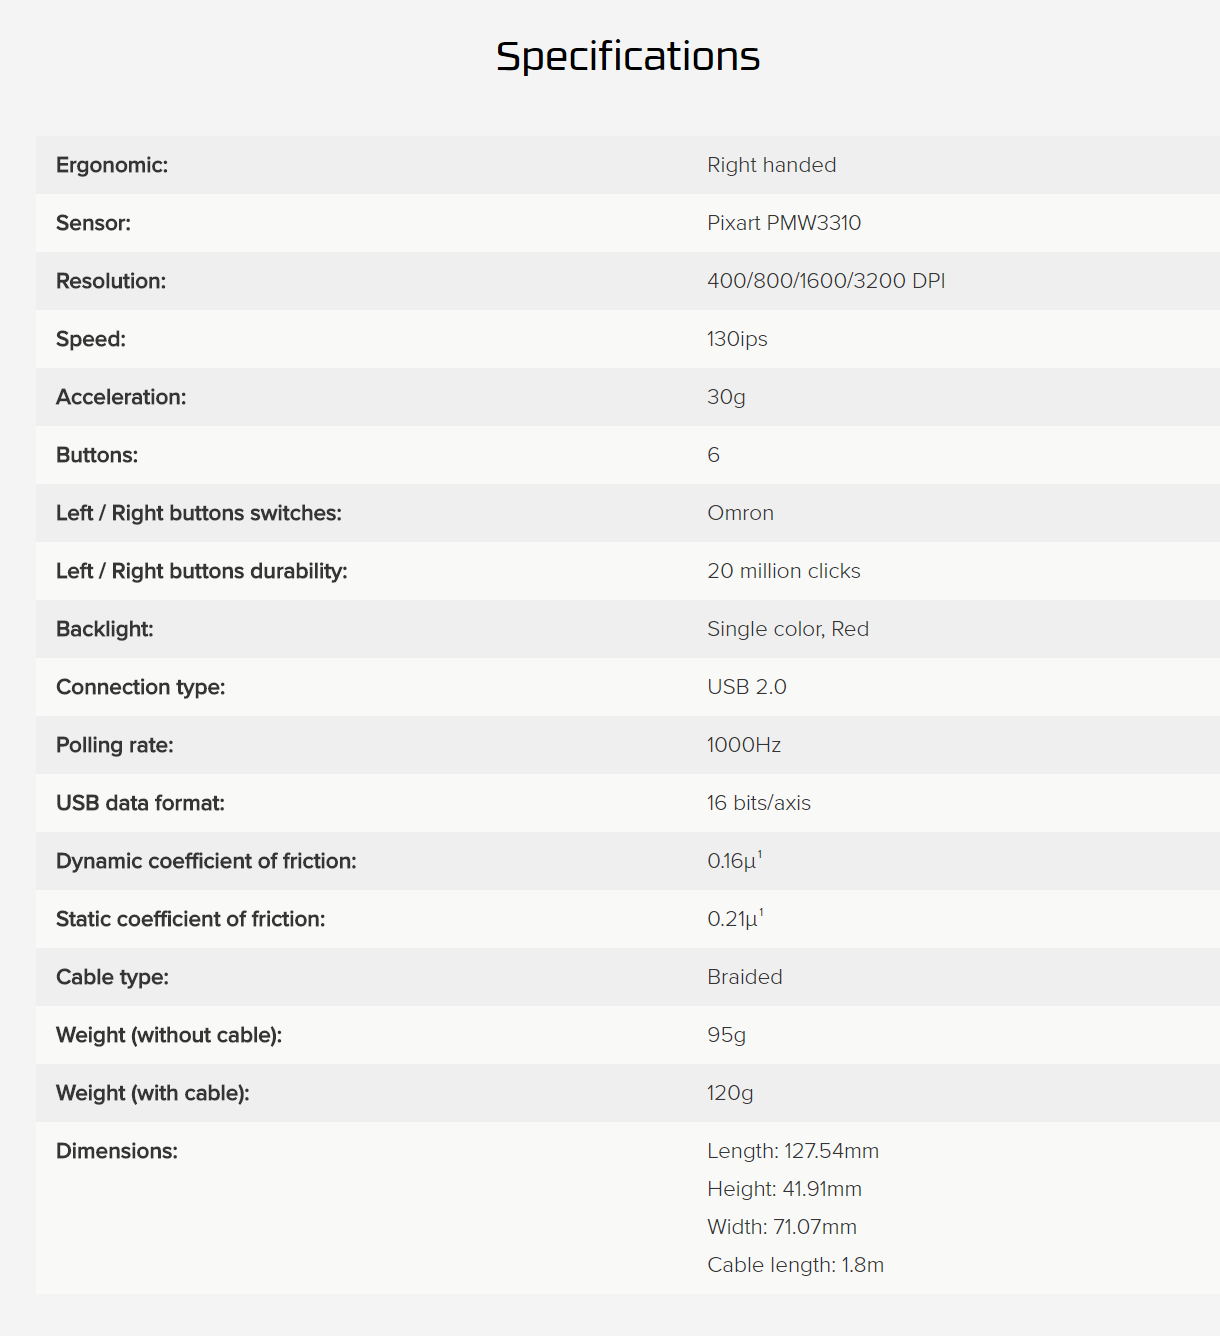The width and height of the screenshot is (1220, 1336).
Task: Click the Ergonomic label
Action: tap(112, 165)
